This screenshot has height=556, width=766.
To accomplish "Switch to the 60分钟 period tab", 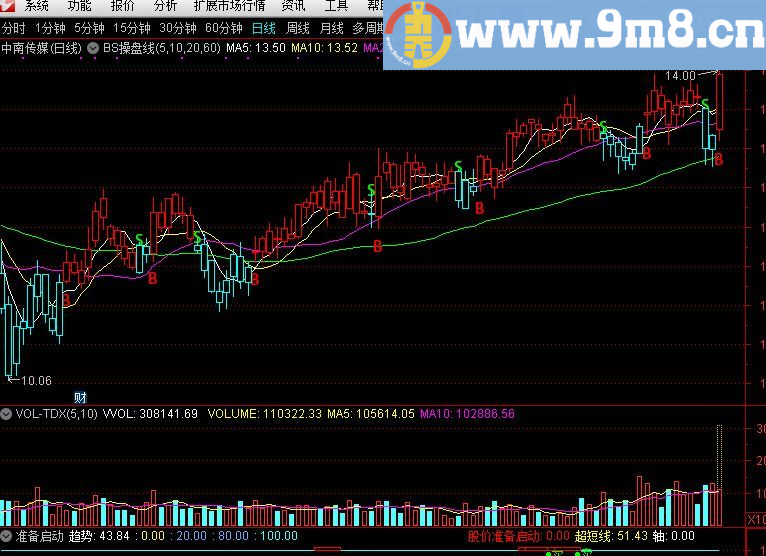I will (224, 28).
